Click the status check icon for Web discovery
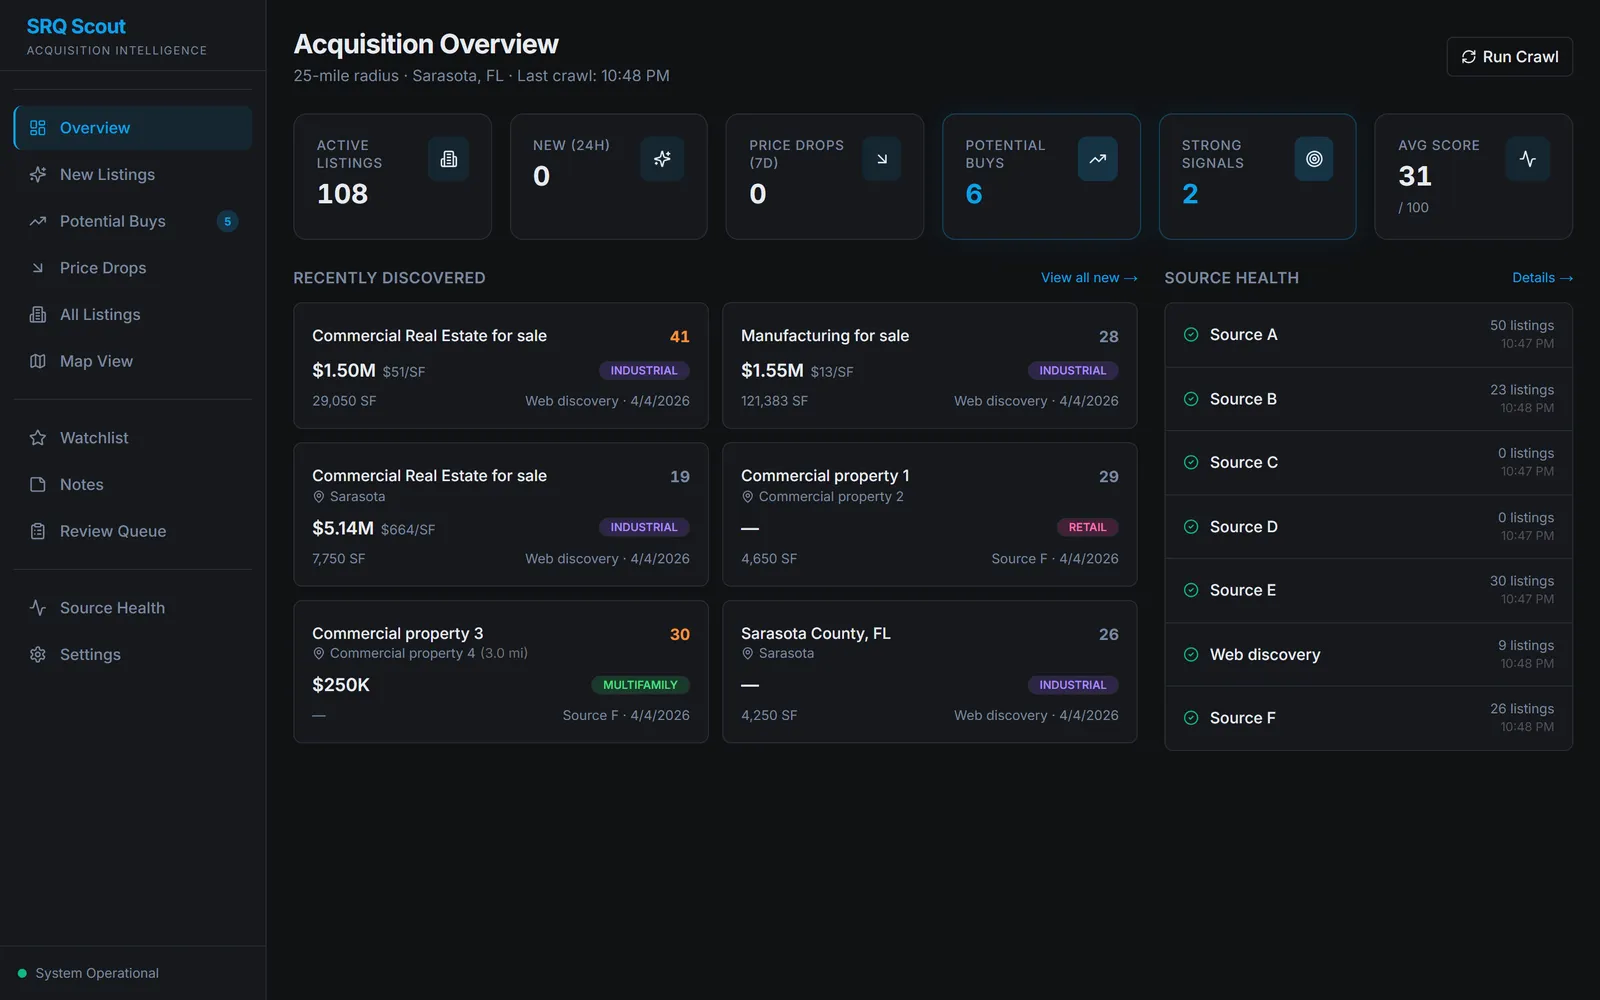This screenshot has width=1600, height=1000. pos(1191,655)
